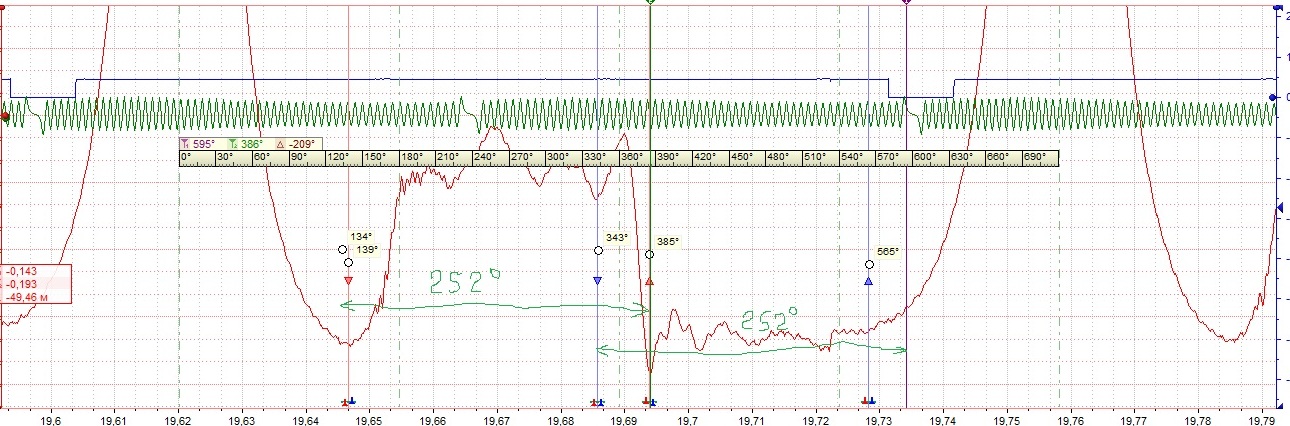Click the 360° tick on the angle ruler
This screenshot has width=1290, height=426.
coord(632,158)
